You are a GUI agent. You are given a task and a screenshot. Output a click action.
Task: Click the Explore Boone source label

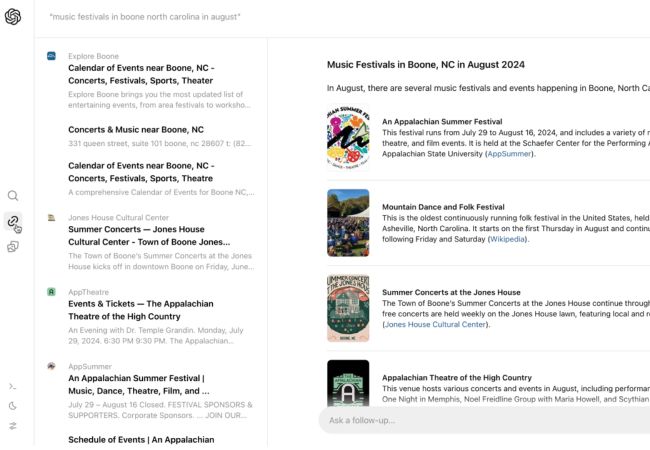click(x=94, y=56)
